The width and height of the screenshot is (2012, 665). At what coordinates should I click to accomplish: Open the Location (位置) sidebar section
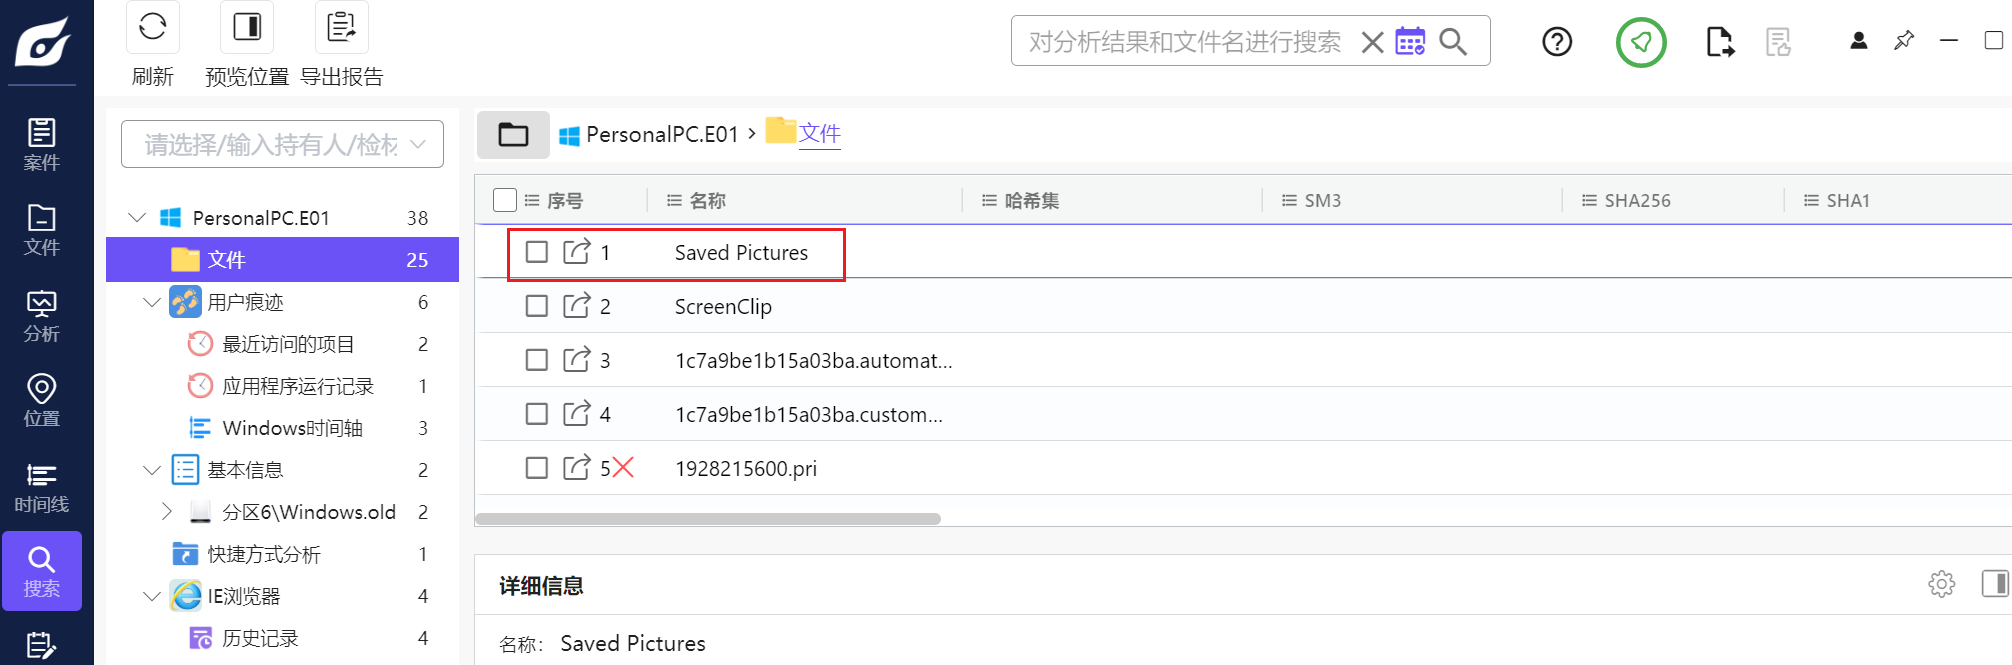pyautogui.click(x=41, y=400)
